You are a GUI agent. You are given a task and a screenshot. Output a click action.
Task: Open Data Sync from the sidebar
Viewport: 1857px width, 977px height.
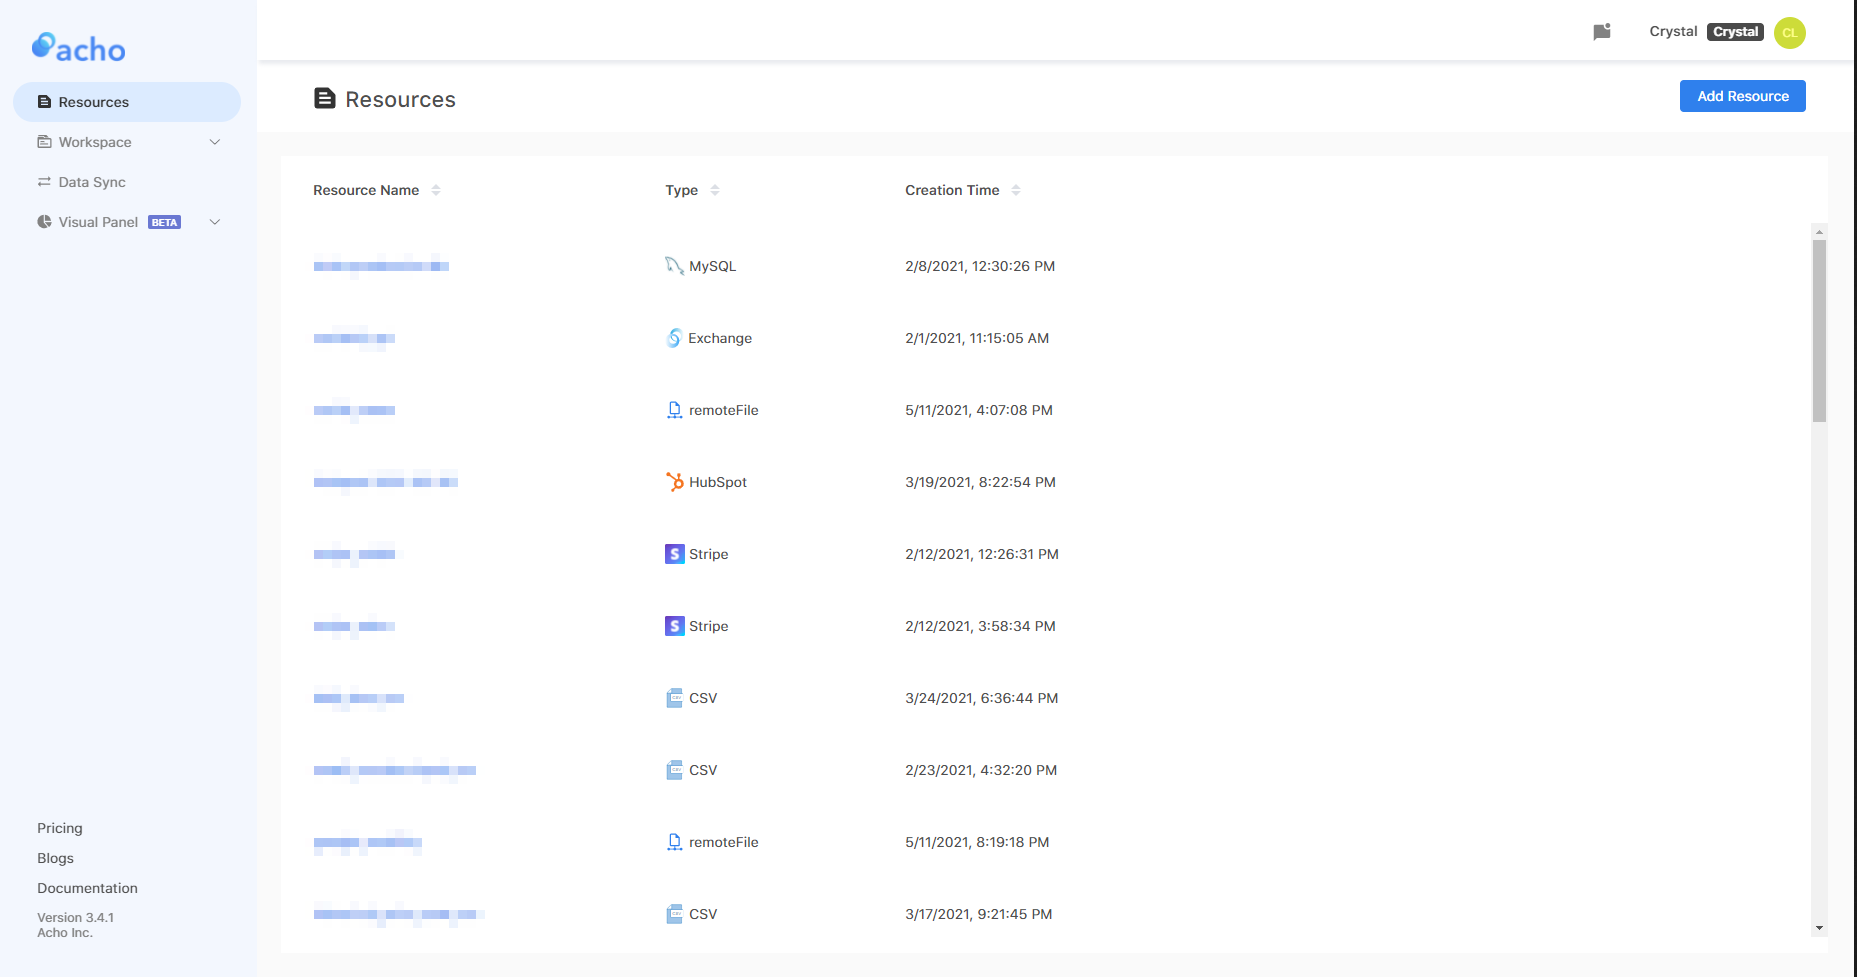tap(92, 182)
